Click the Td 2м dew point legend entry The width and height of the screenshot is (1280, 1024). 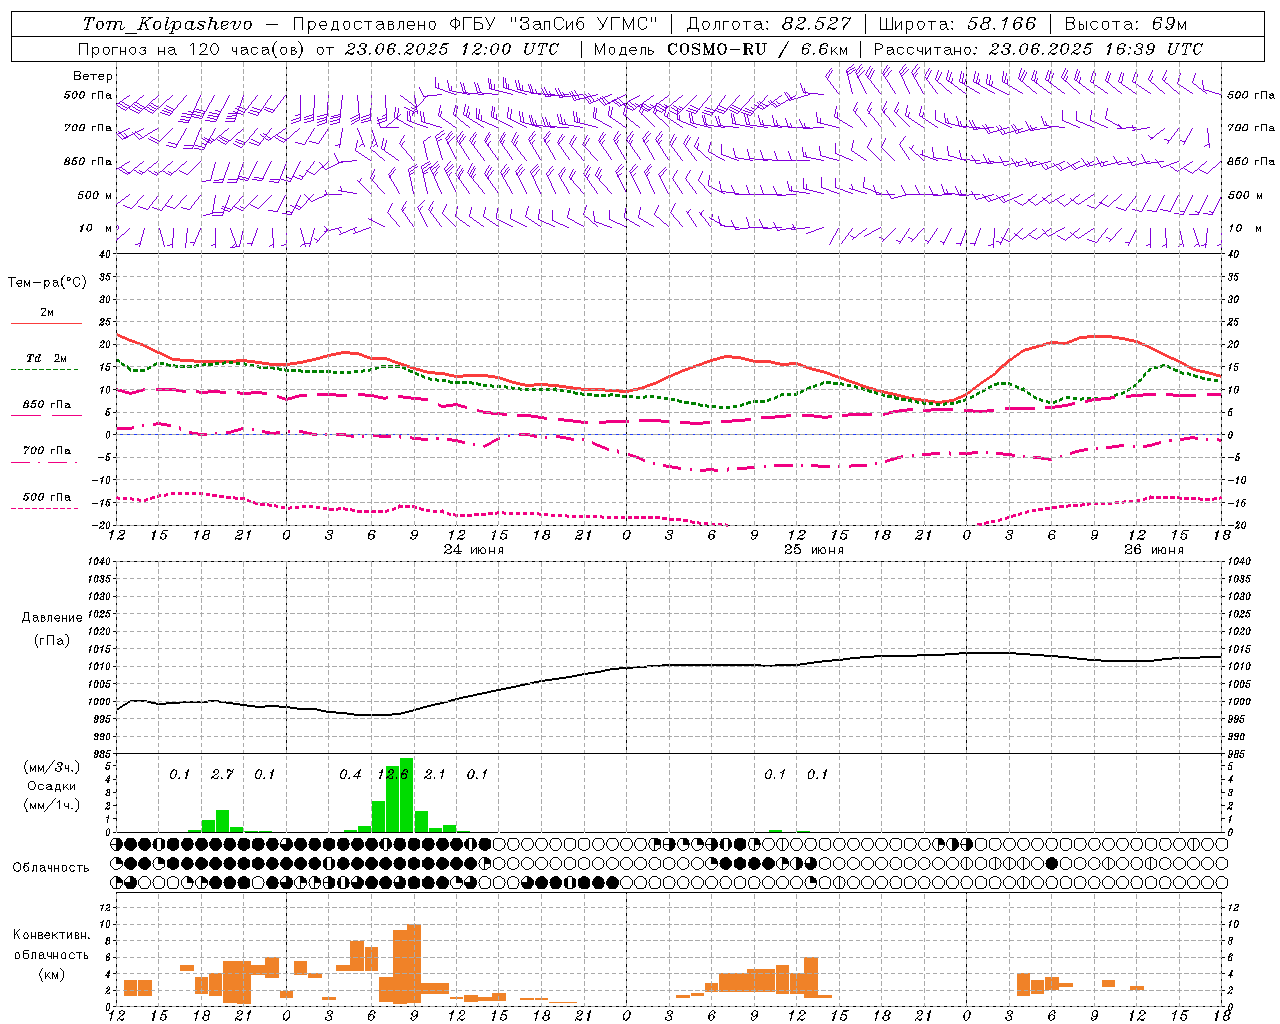pyautogui.click(x=46, y=358)
